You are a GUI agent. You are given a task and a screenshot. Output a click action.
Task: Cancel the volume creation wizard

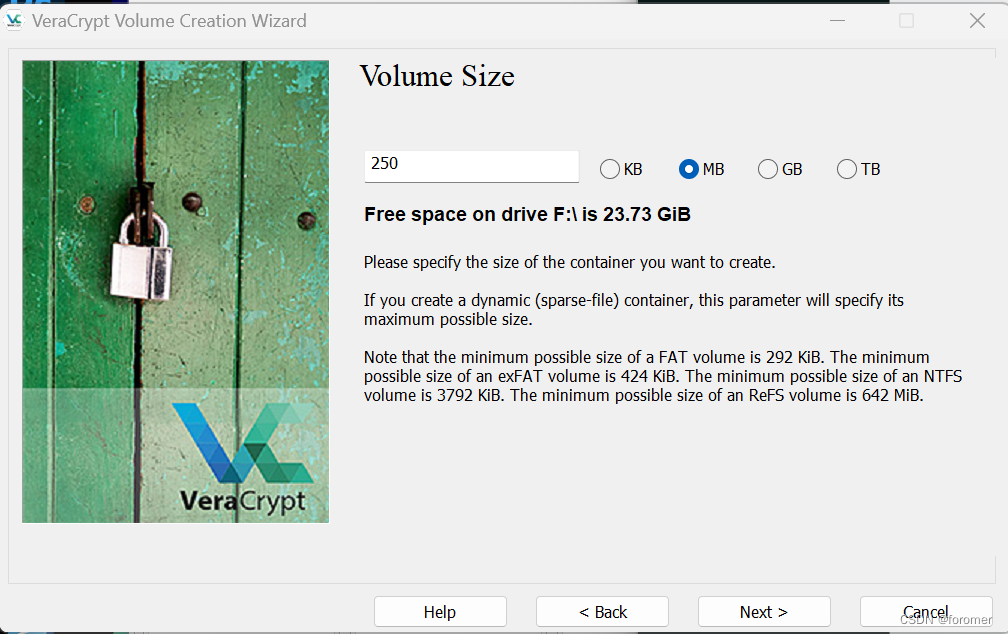pos(926,611)
